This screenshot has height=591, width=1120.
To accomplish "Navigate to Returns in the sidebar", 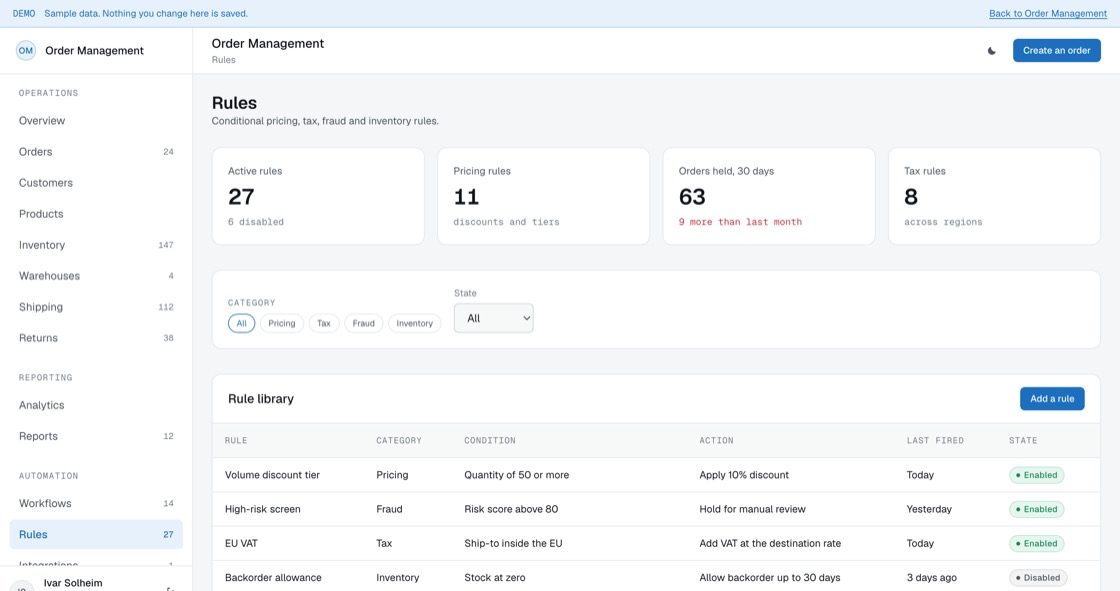I will (x=96, y=338).
